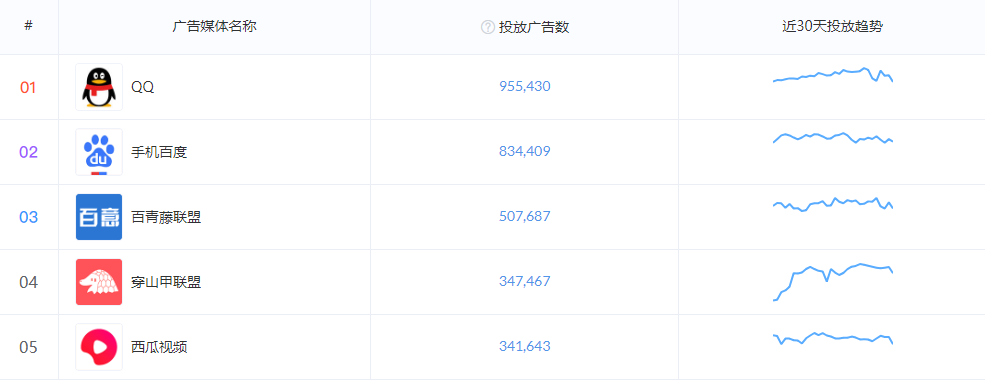985x380 pixels.
Task: Select the 347,467 ad count value
Action: (x=525, y=281)
